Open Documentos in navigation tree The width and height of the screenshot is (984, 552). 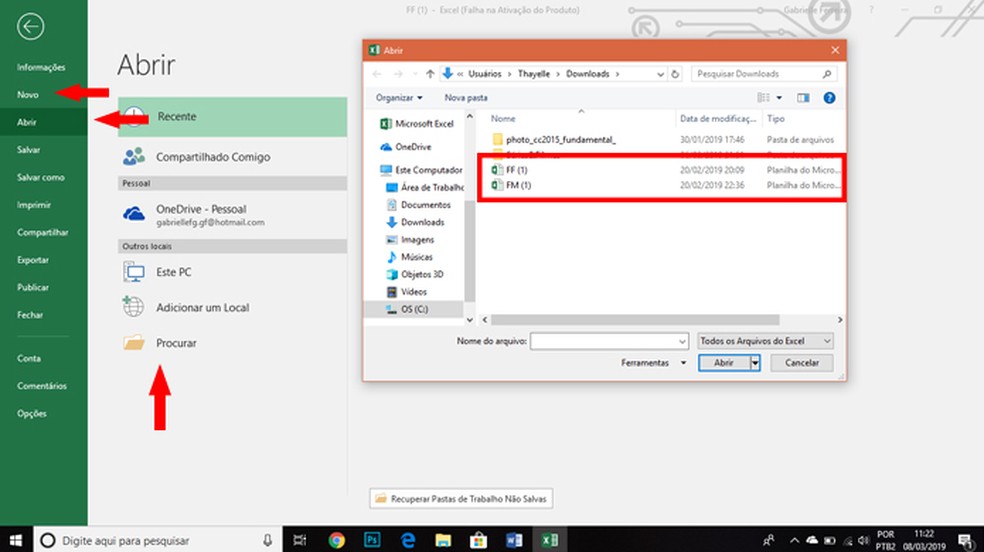click(x=419, y=205)
